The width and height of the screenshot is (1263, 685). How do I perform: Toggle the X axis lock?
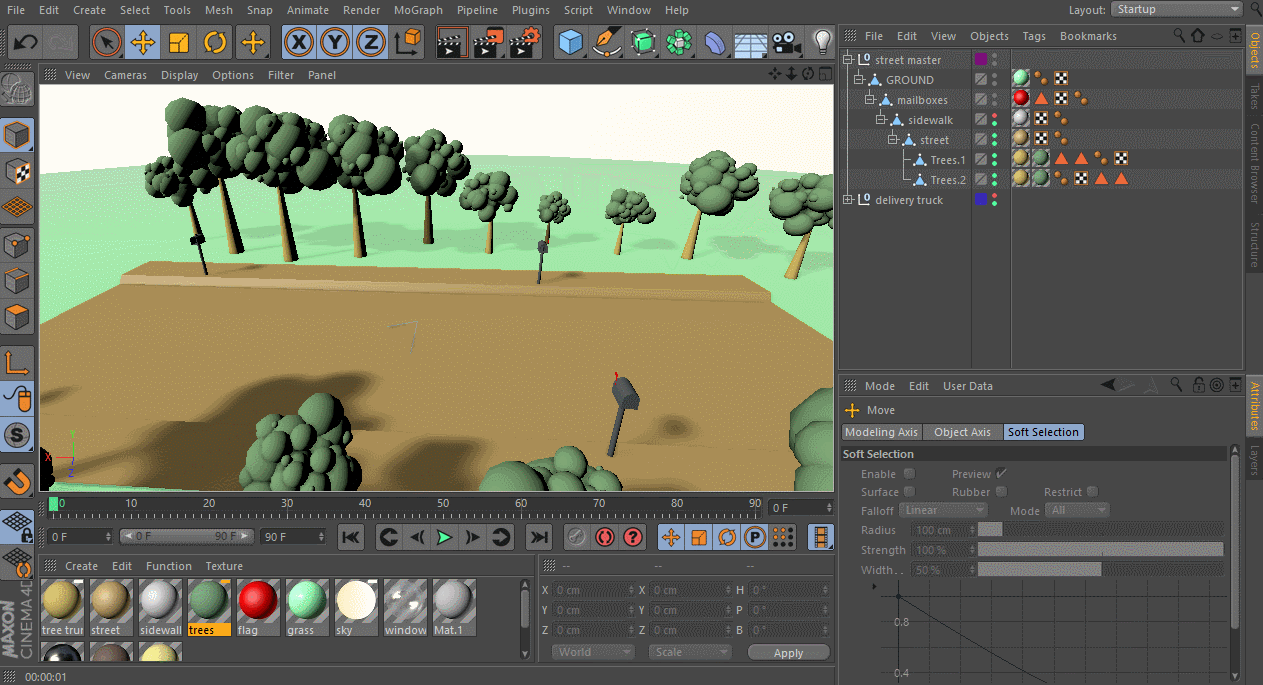pos(299,43)
